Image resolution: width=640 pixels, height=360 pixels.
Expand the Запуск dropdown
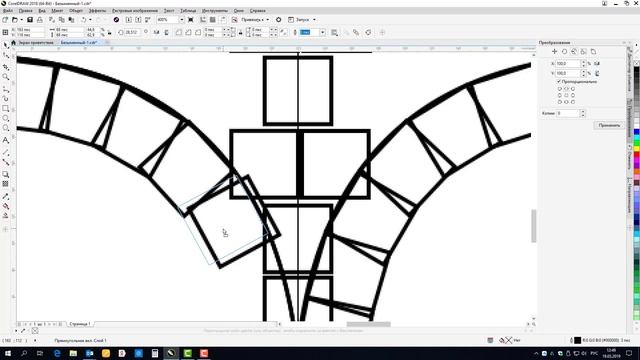(314, 20)
